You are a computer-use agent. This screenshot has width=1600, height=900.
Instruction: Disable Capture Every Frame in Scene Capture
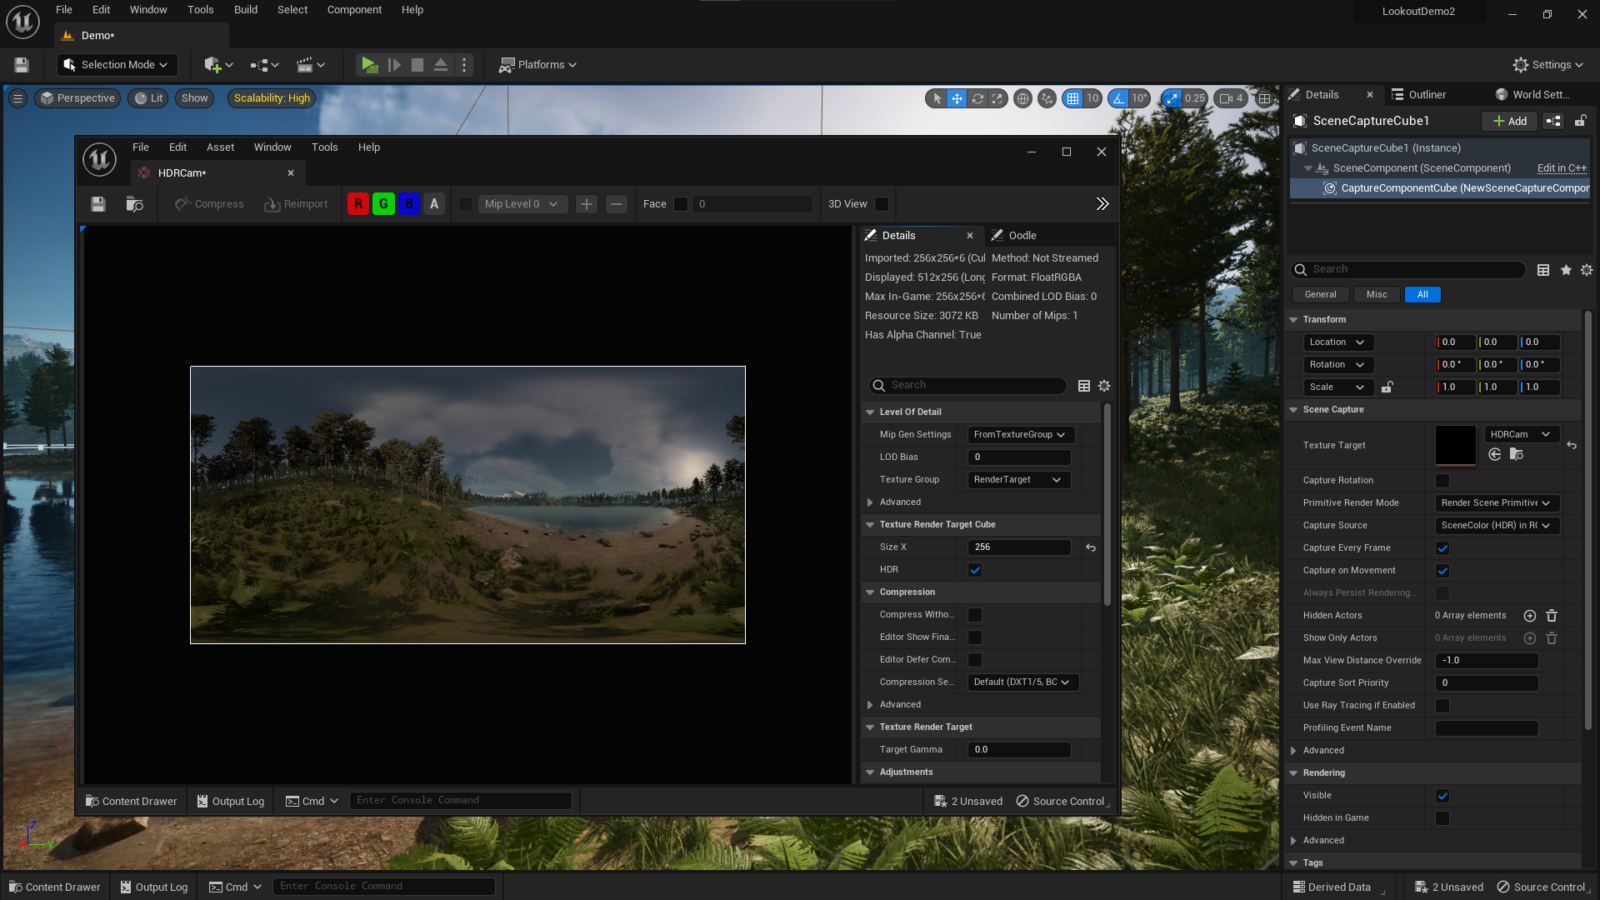[x=1442, y=548]
